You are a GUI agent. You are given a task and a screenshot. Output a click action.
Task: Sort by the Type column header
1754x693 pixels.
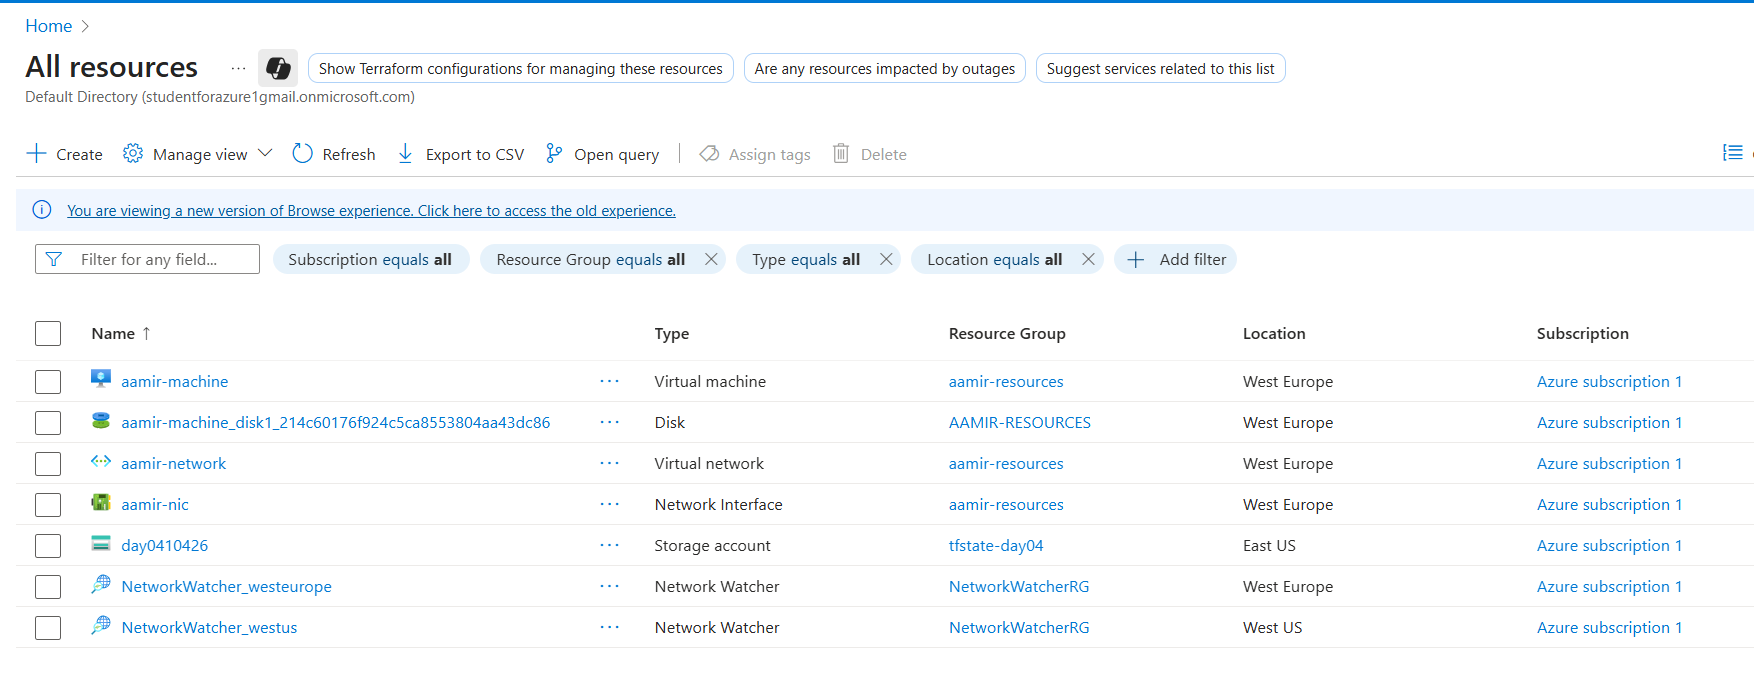(x=672, y=333)
